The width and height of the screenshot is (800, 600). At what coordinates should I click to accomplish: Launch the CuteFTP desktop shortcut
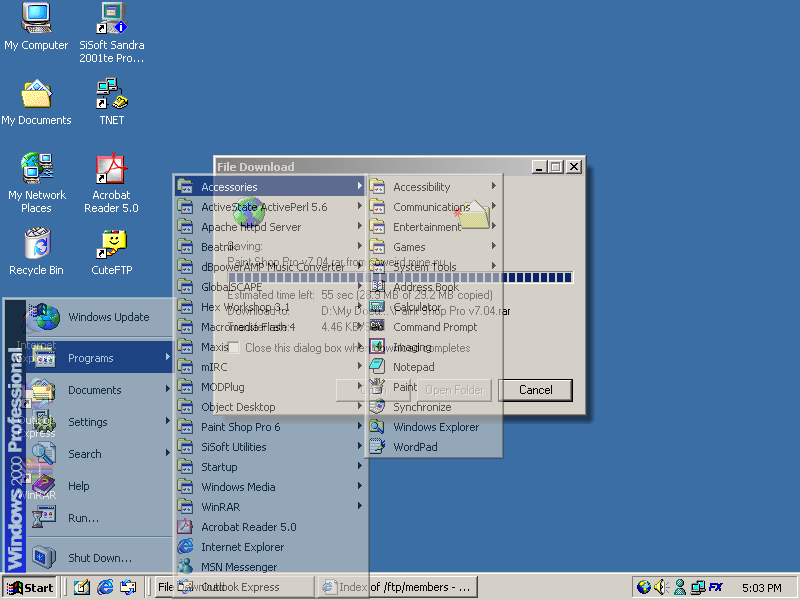(112, 244)
